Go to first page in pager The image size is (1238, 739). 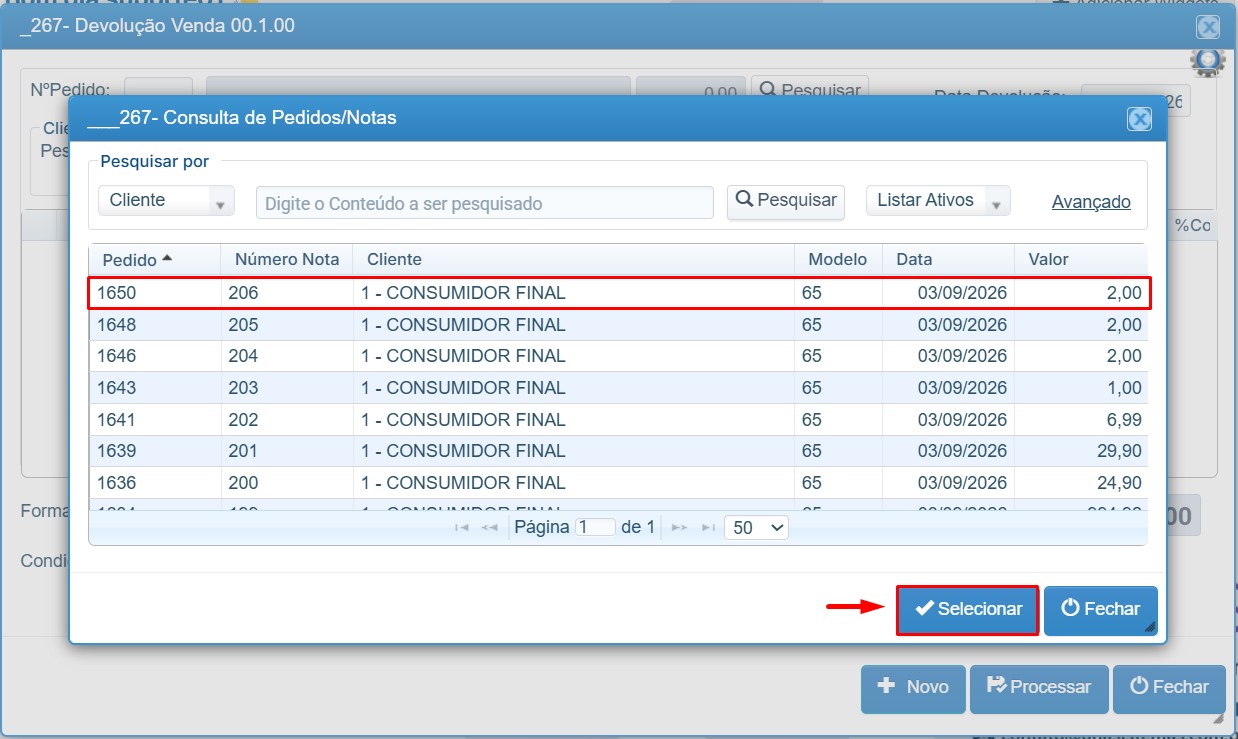pos(462,527)
